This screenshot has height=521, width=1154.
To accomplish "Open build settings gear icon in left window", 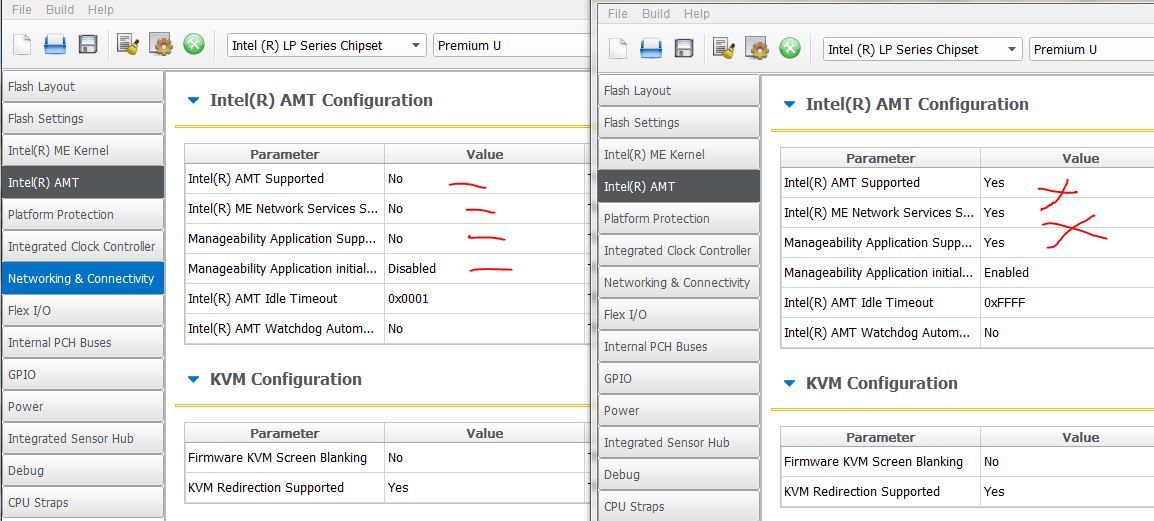I will 160,45.
